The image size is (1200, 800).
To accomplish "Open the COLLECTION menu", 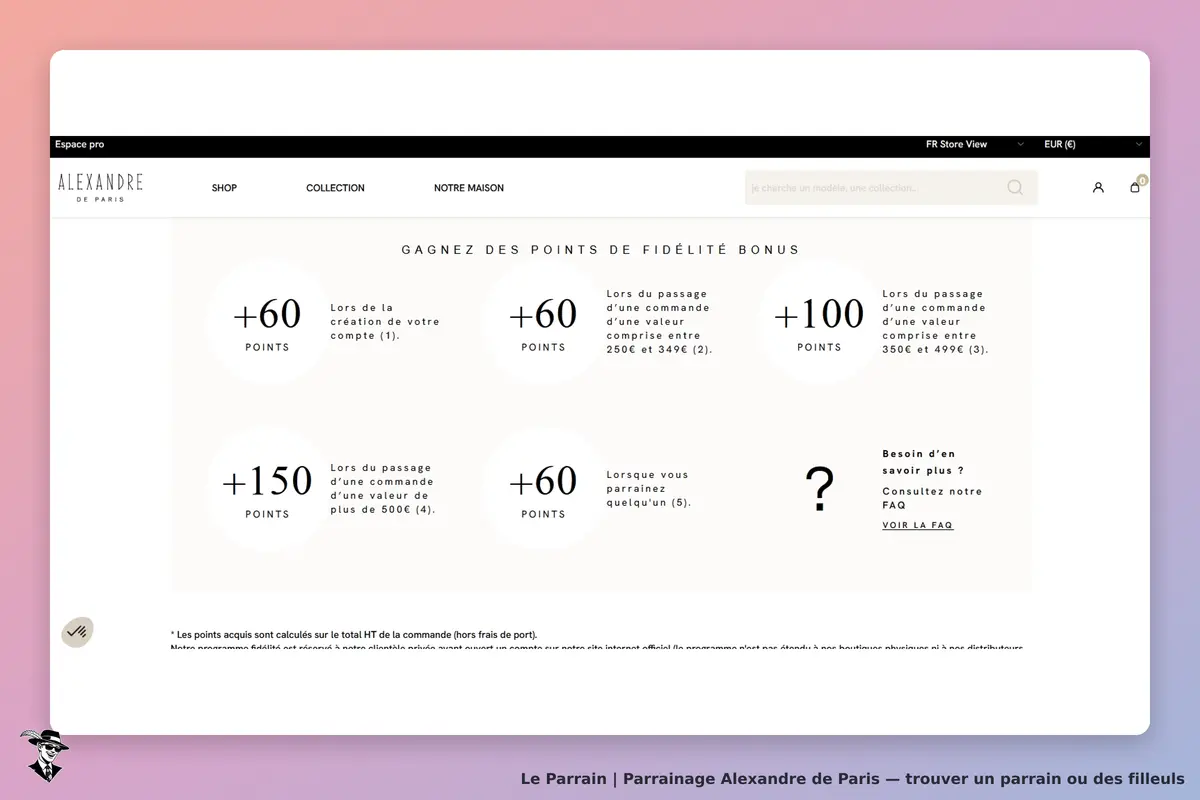I will 335,188.
